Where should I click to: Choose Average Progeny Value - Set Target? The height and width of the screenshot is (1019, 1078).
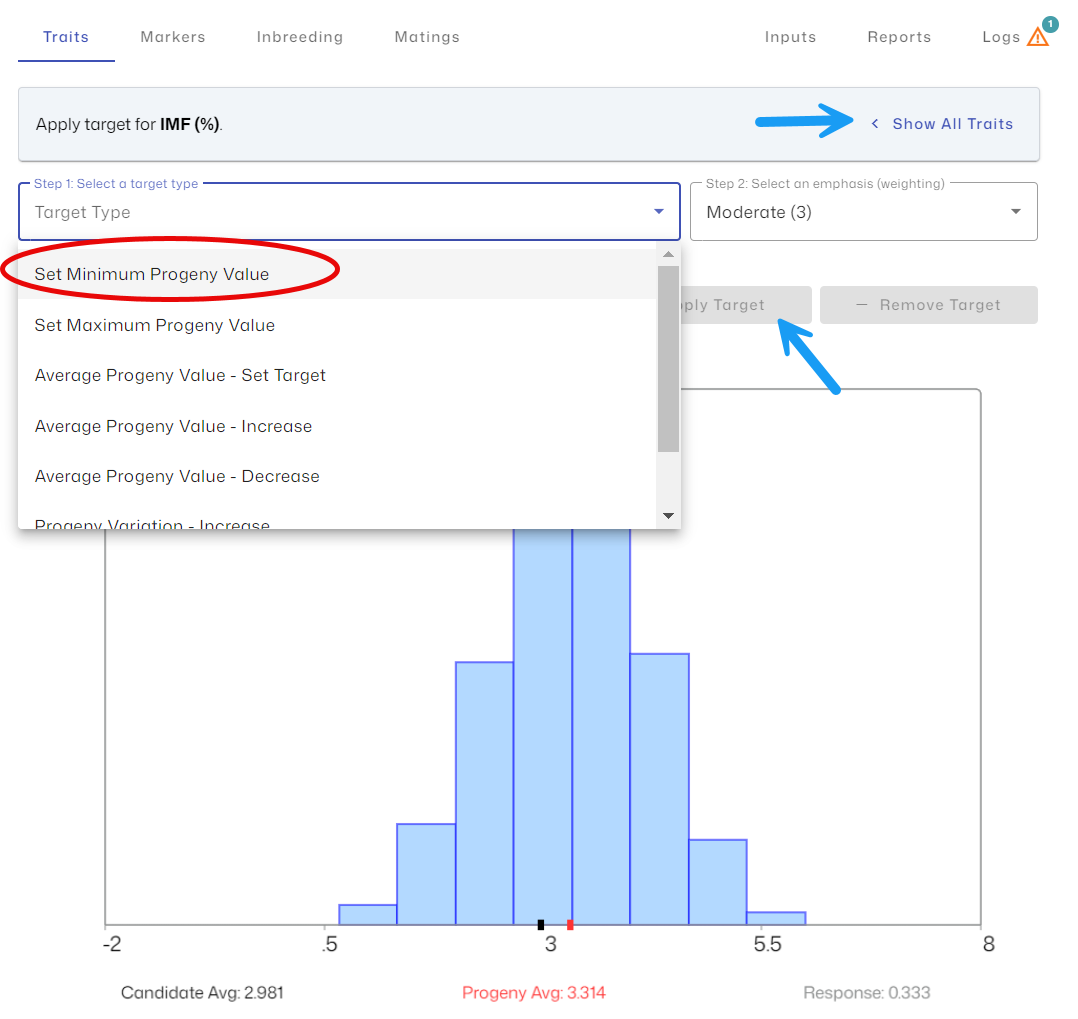[180, 375]
